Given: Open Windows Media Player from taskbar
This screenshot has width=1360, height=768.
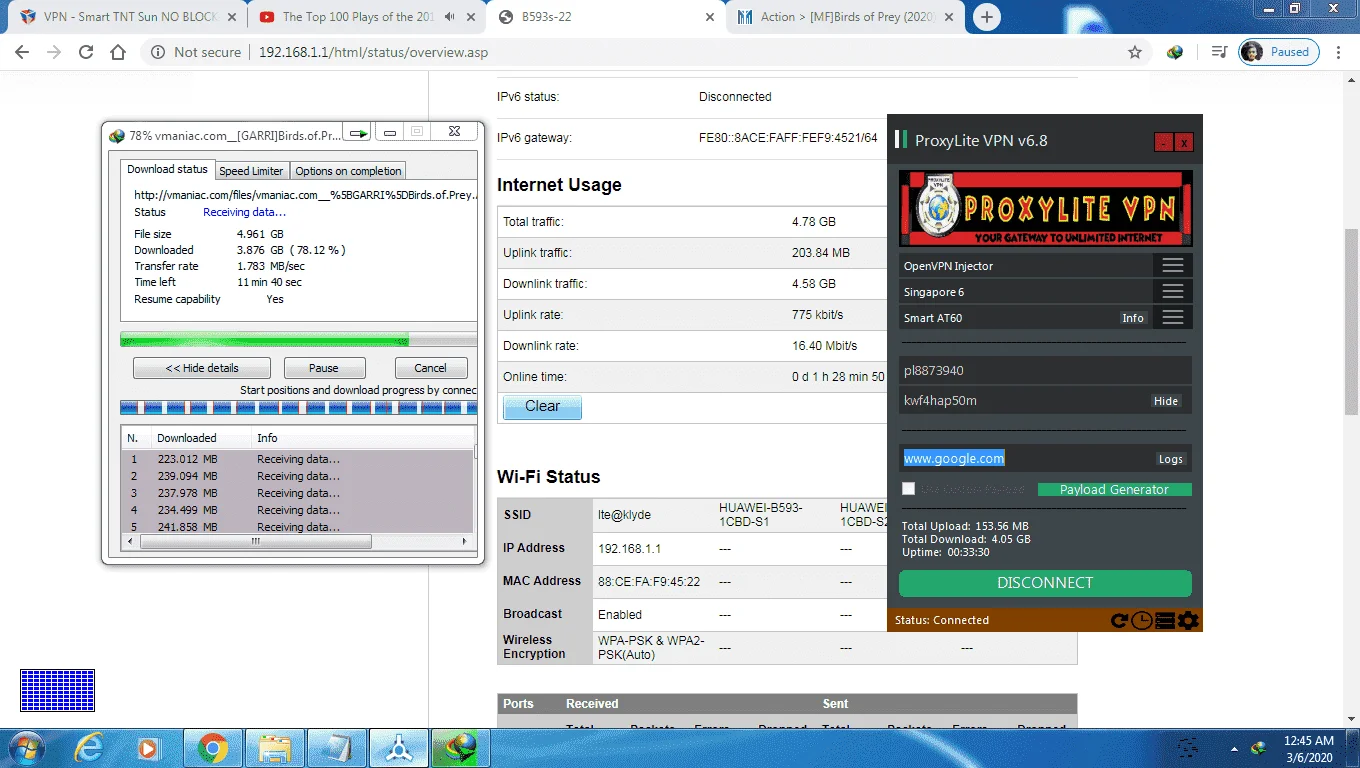Looking at the screenshot, I should click(x=150, y=747).
